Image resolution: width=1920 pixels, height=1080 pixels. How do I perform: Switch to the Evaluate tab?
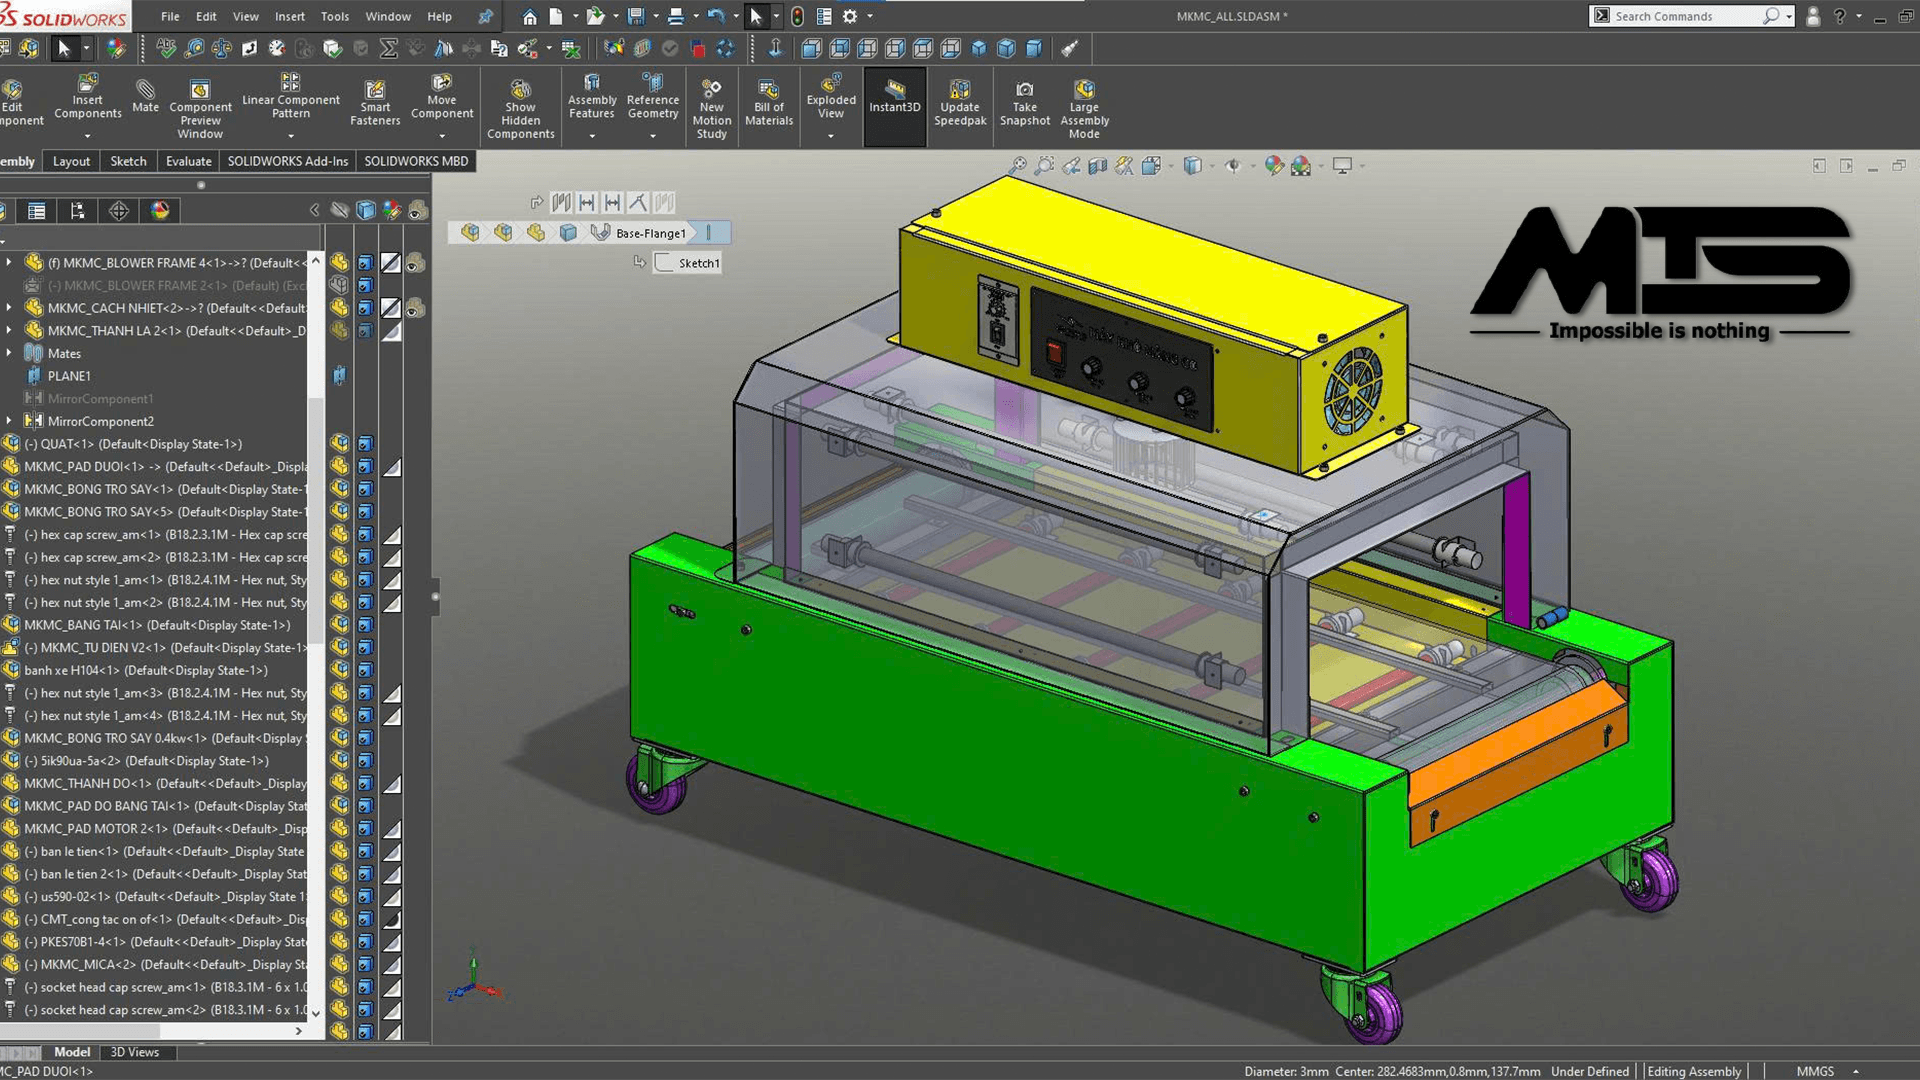[188, 161]
